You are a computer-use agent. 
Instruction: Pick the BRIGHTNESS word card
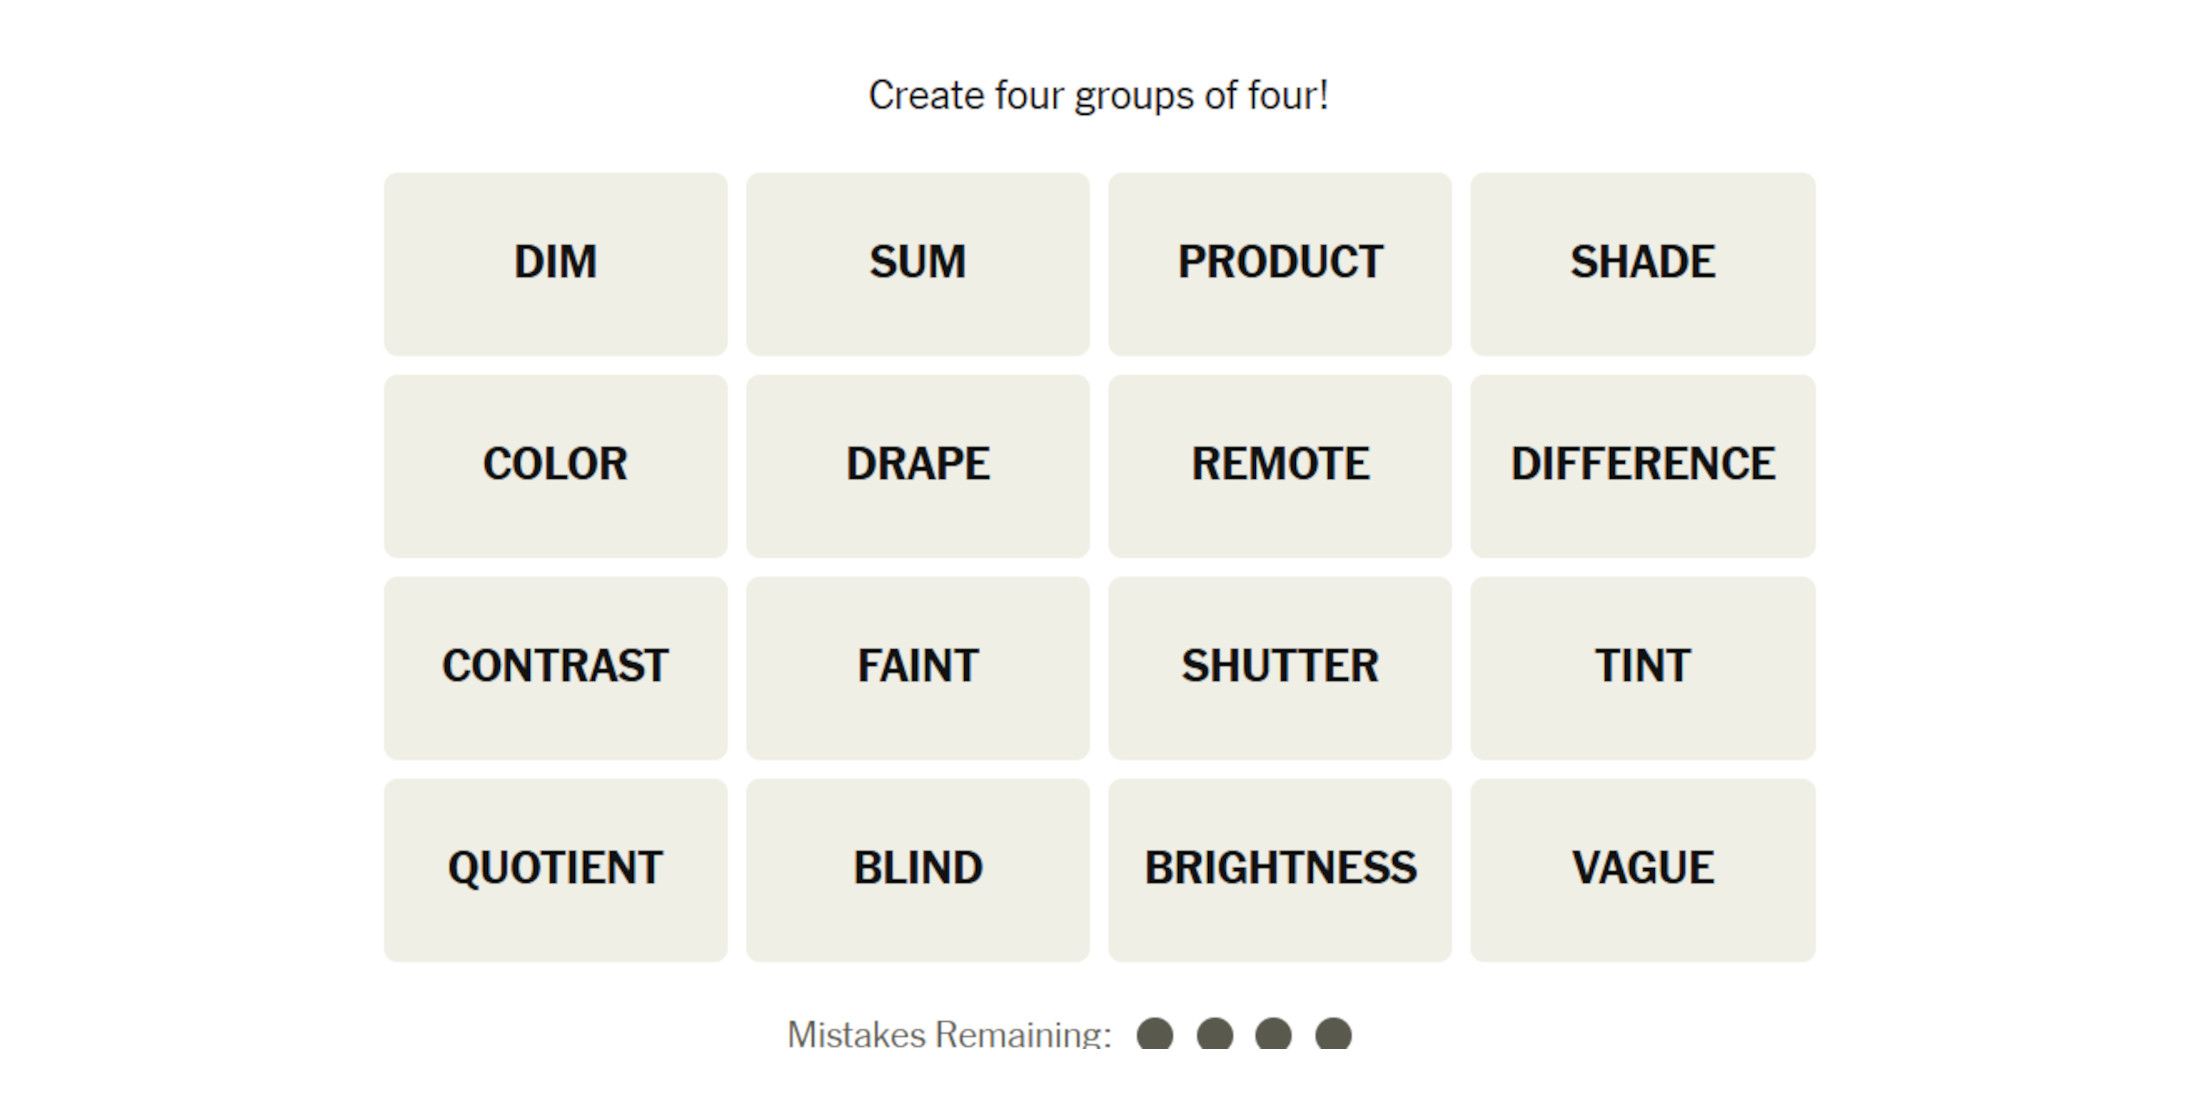click(x=1279, y=870)
